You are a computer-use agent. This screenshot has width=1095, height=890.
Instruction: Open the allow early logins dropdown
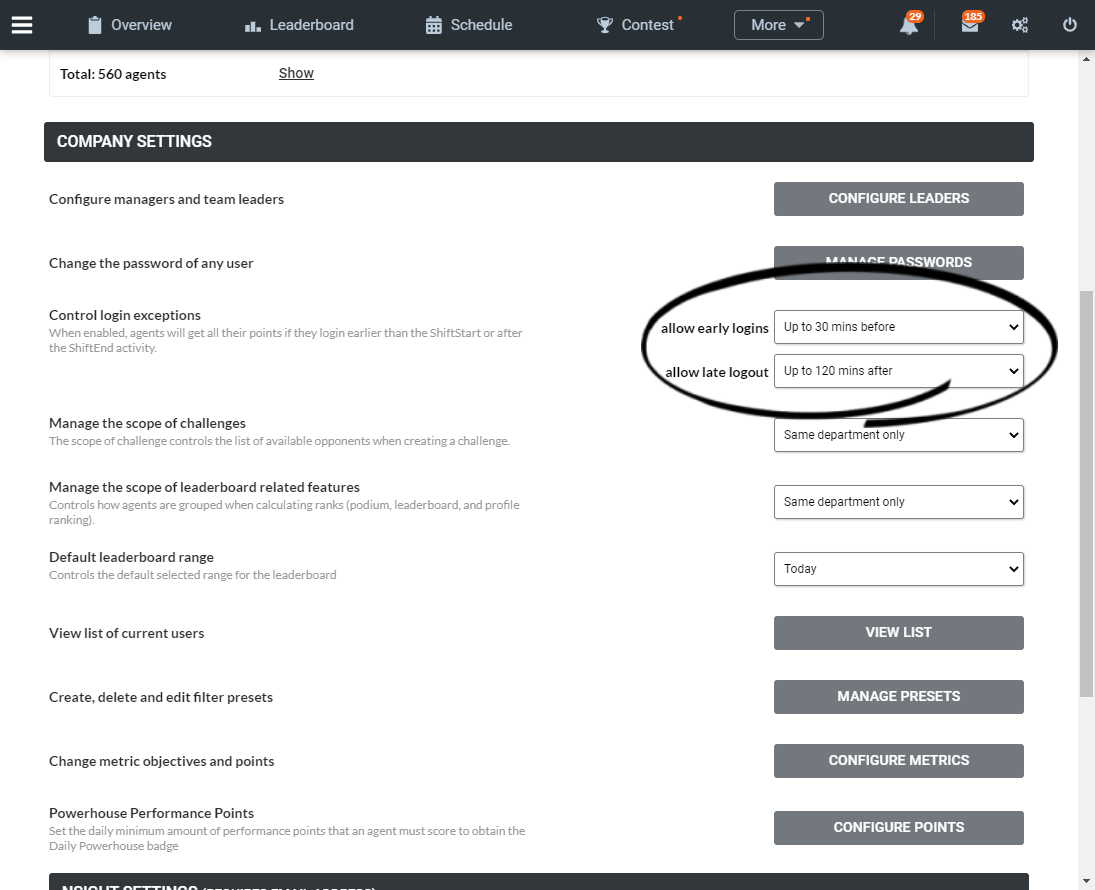898,327
